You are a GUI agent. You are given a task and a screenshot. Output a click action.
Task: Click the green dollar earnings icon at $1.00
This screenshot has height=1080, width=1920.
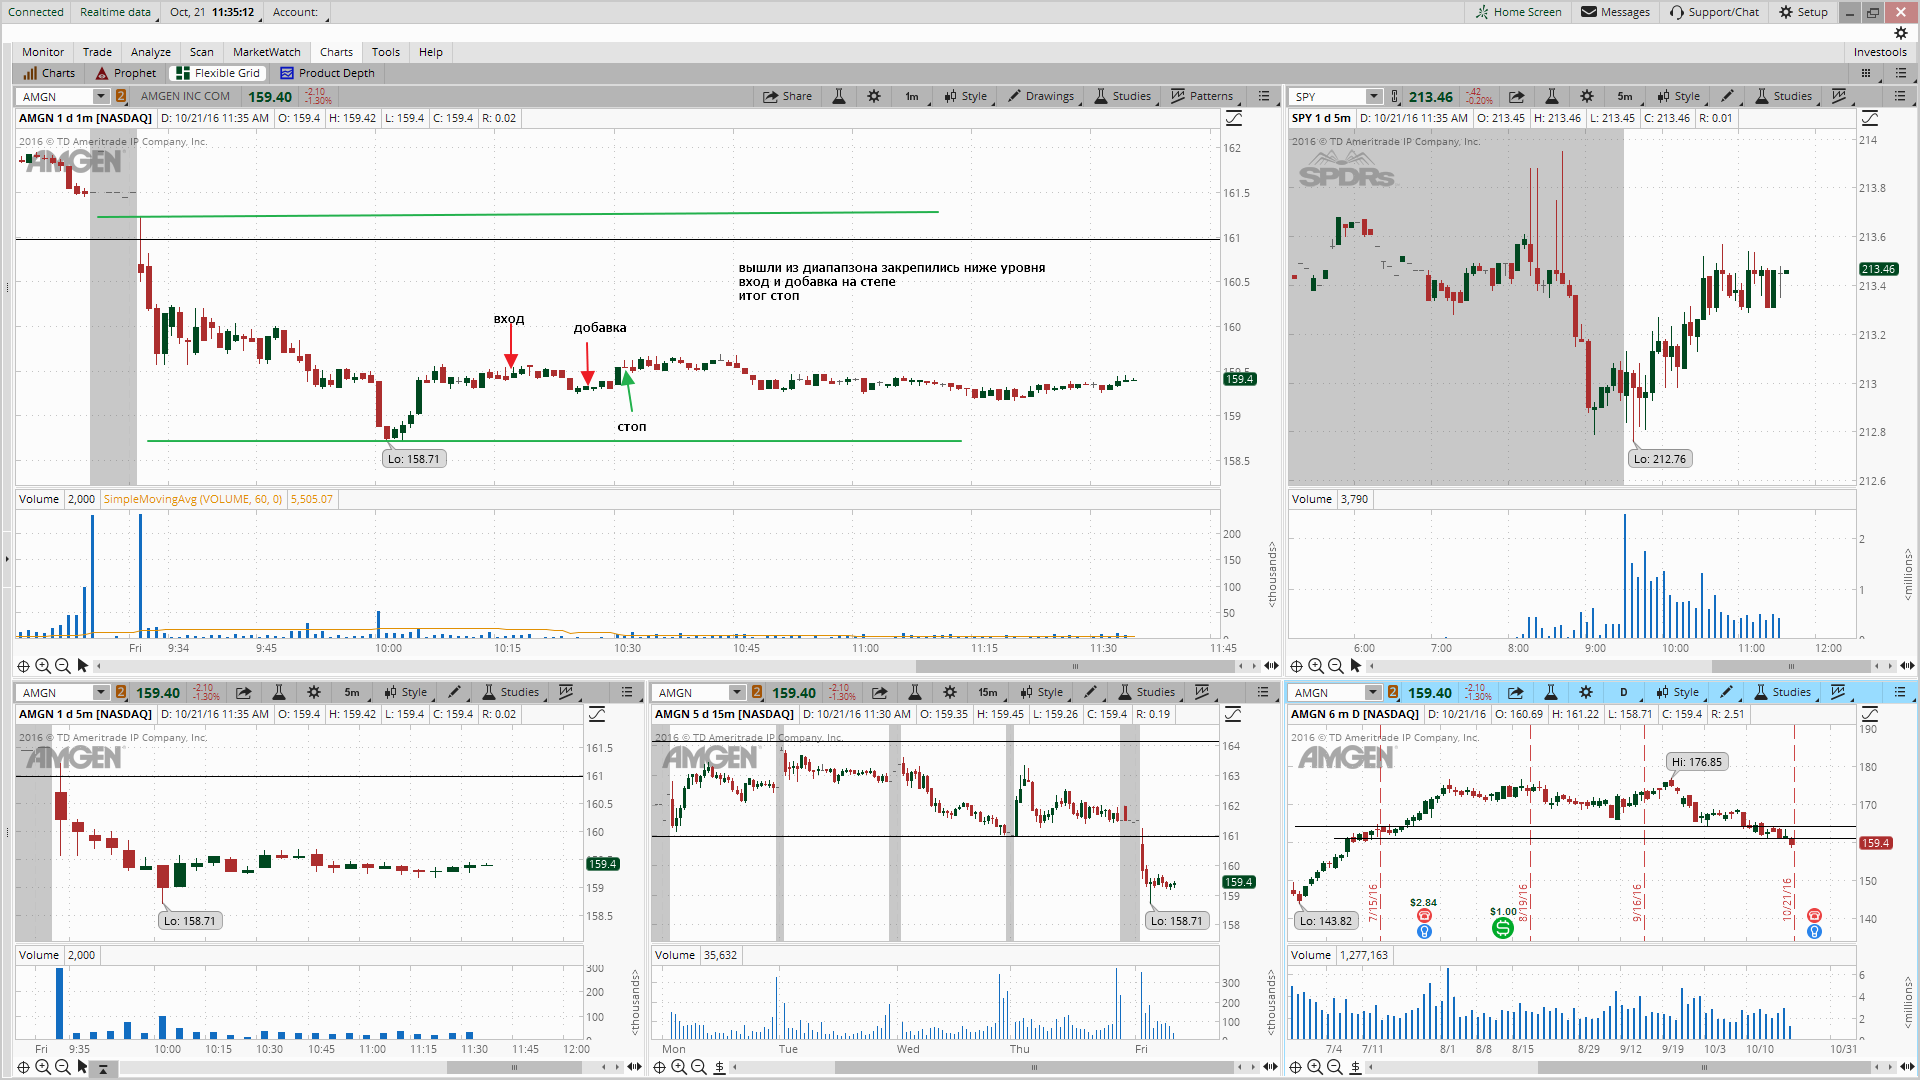tap(1502, 929)
